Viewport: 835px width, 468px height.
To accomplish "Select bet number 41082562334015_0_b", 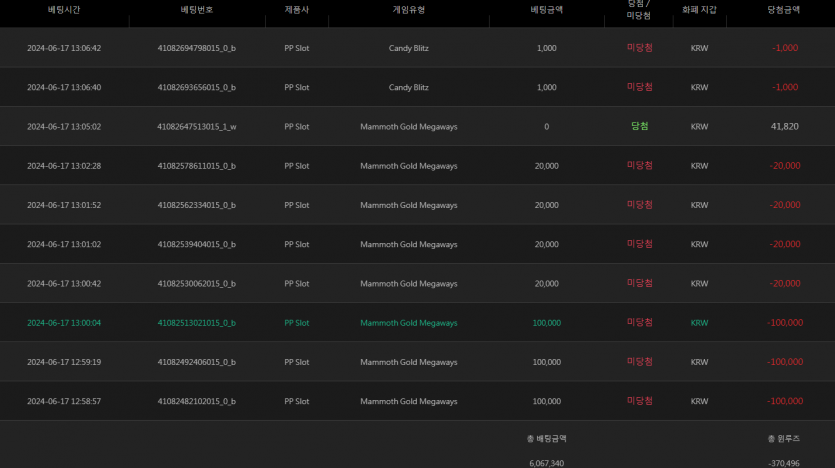I will click(x=197, y=205).
